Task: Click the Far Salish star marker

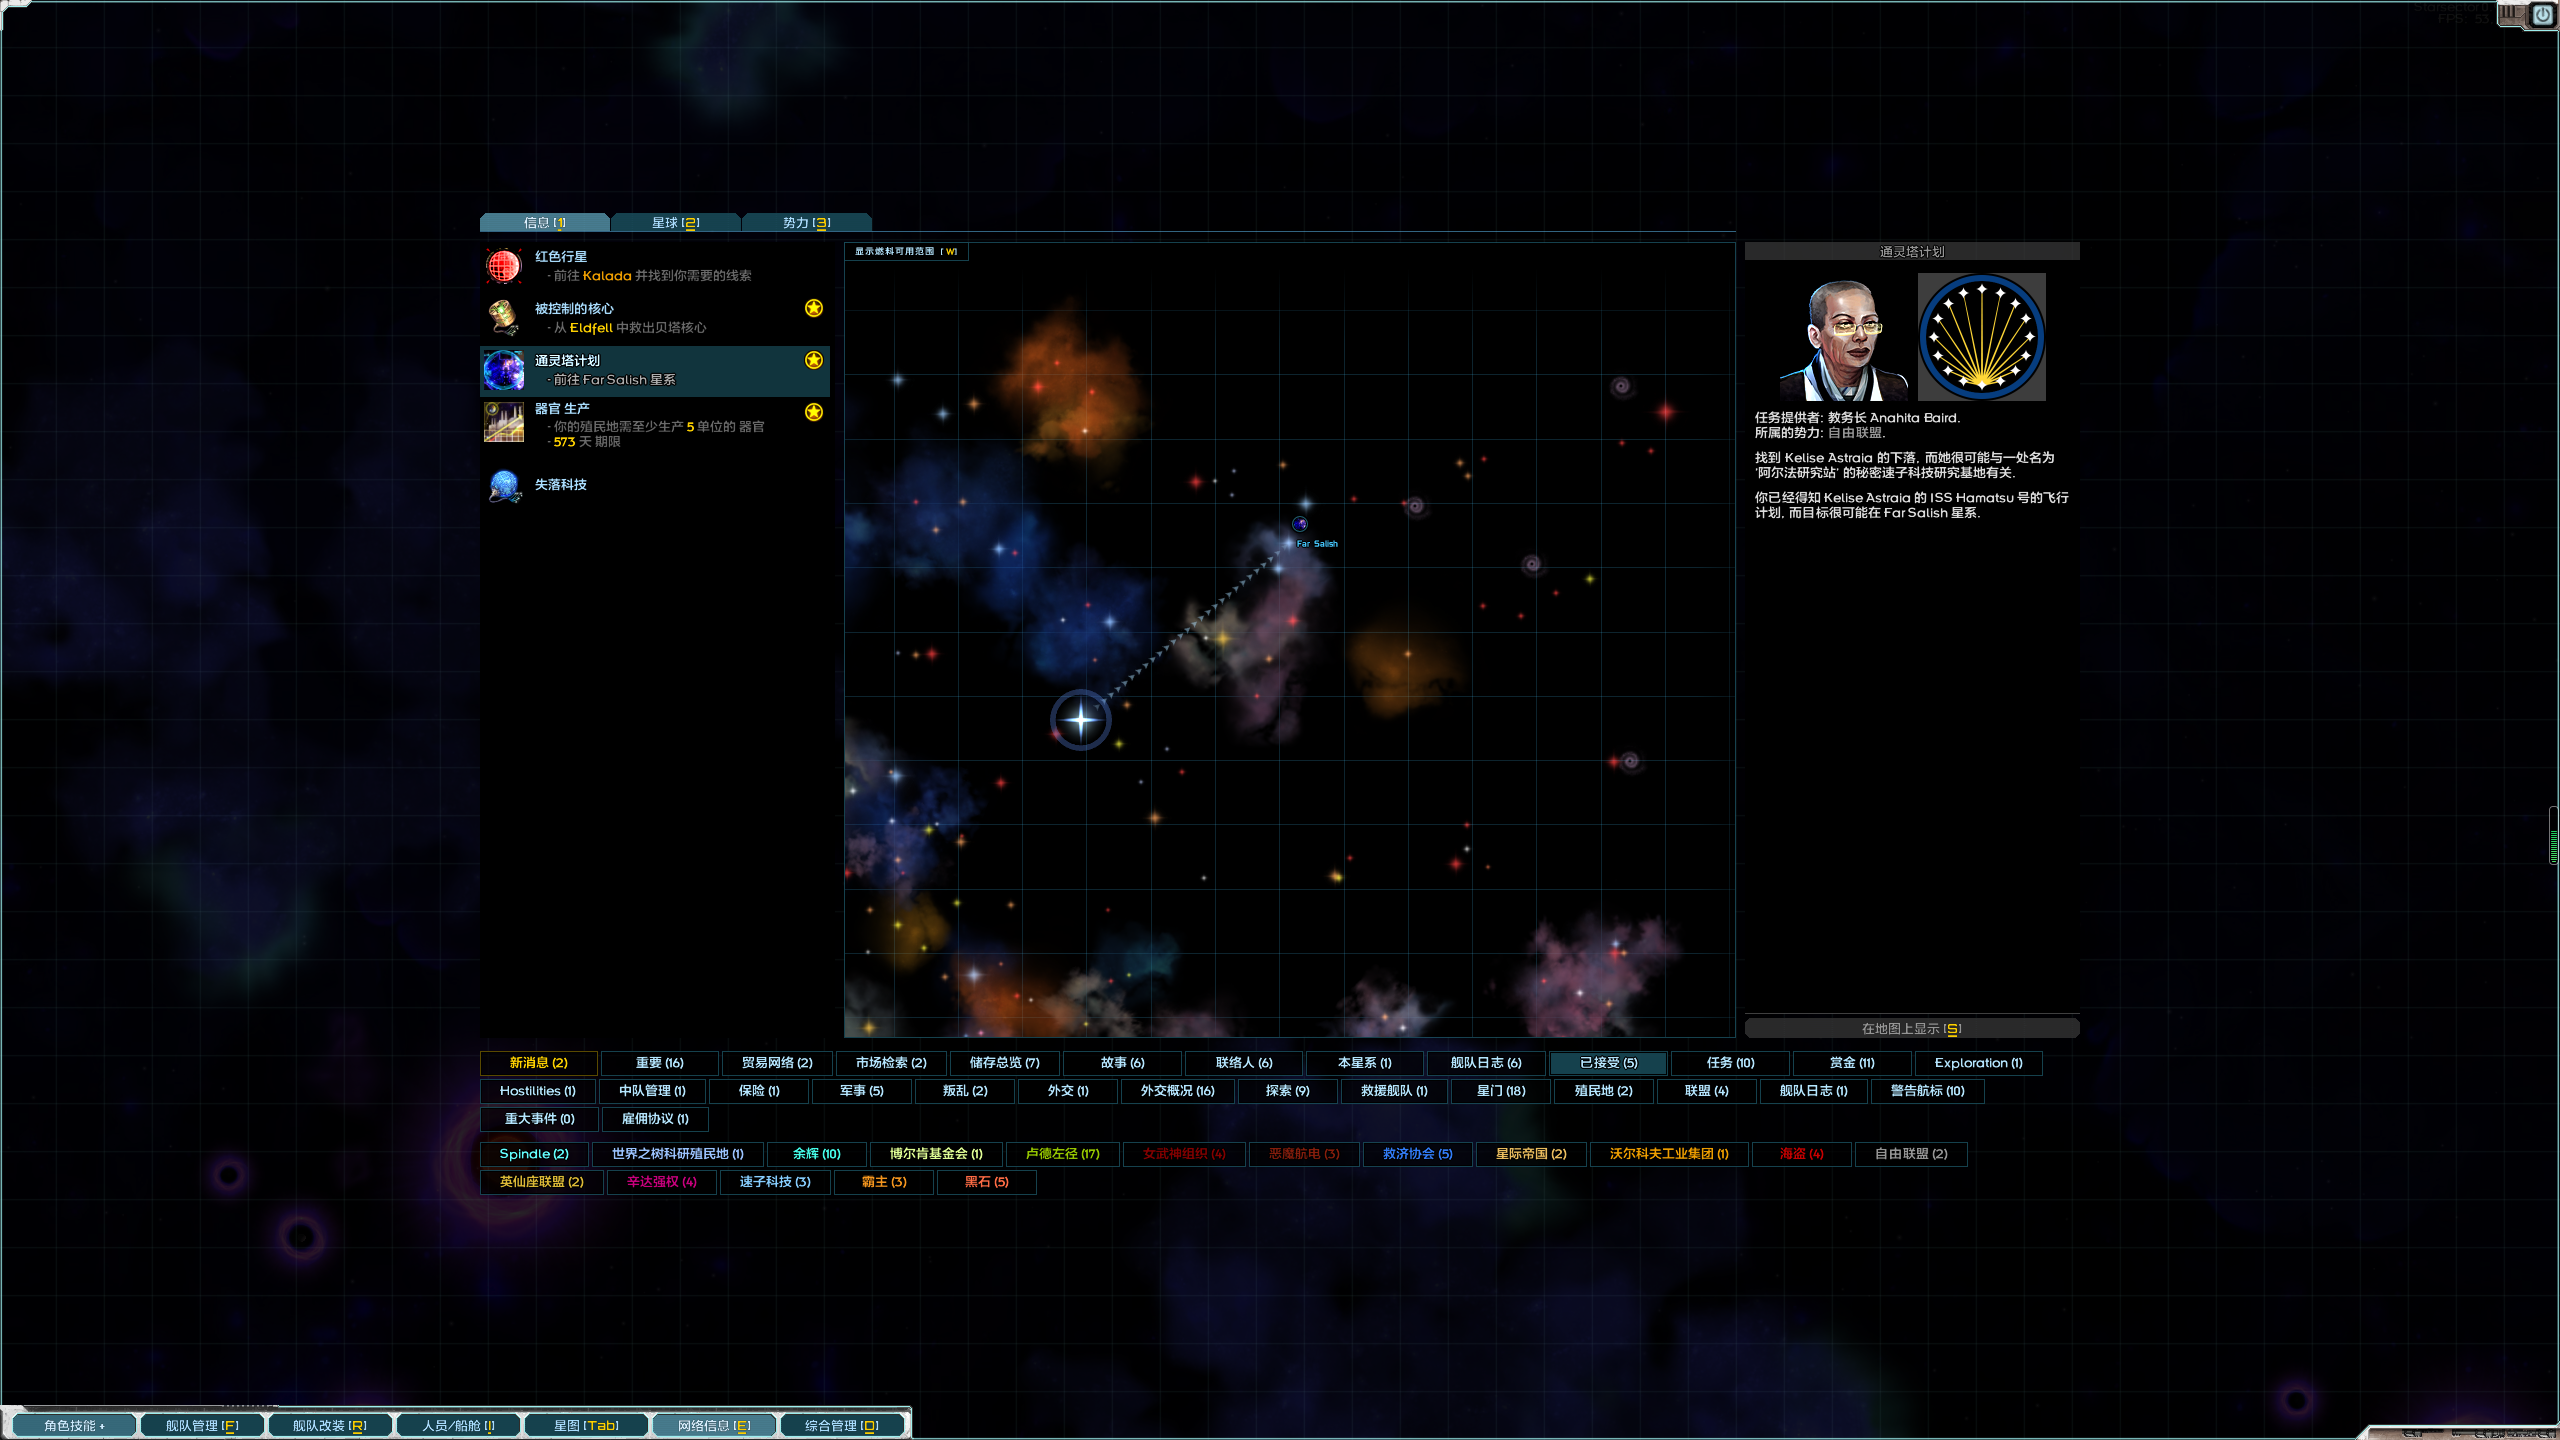Action: tap(1299, 524)
